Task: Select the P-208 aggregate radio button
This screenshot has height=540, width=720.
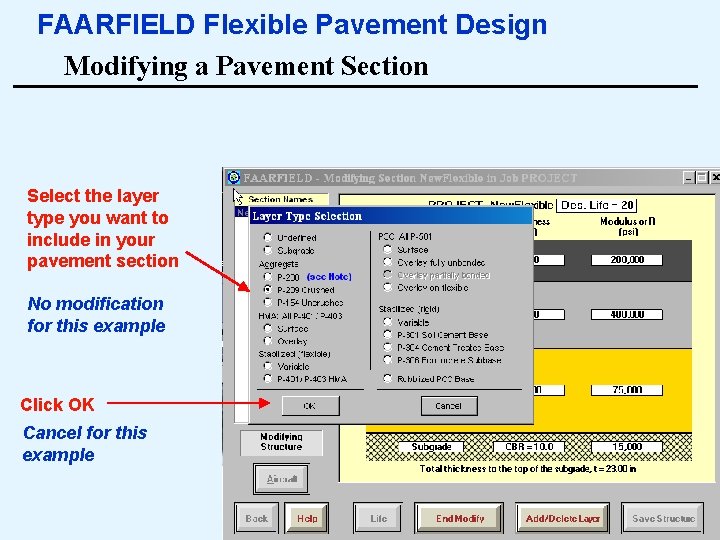Action: pos(268,276)
